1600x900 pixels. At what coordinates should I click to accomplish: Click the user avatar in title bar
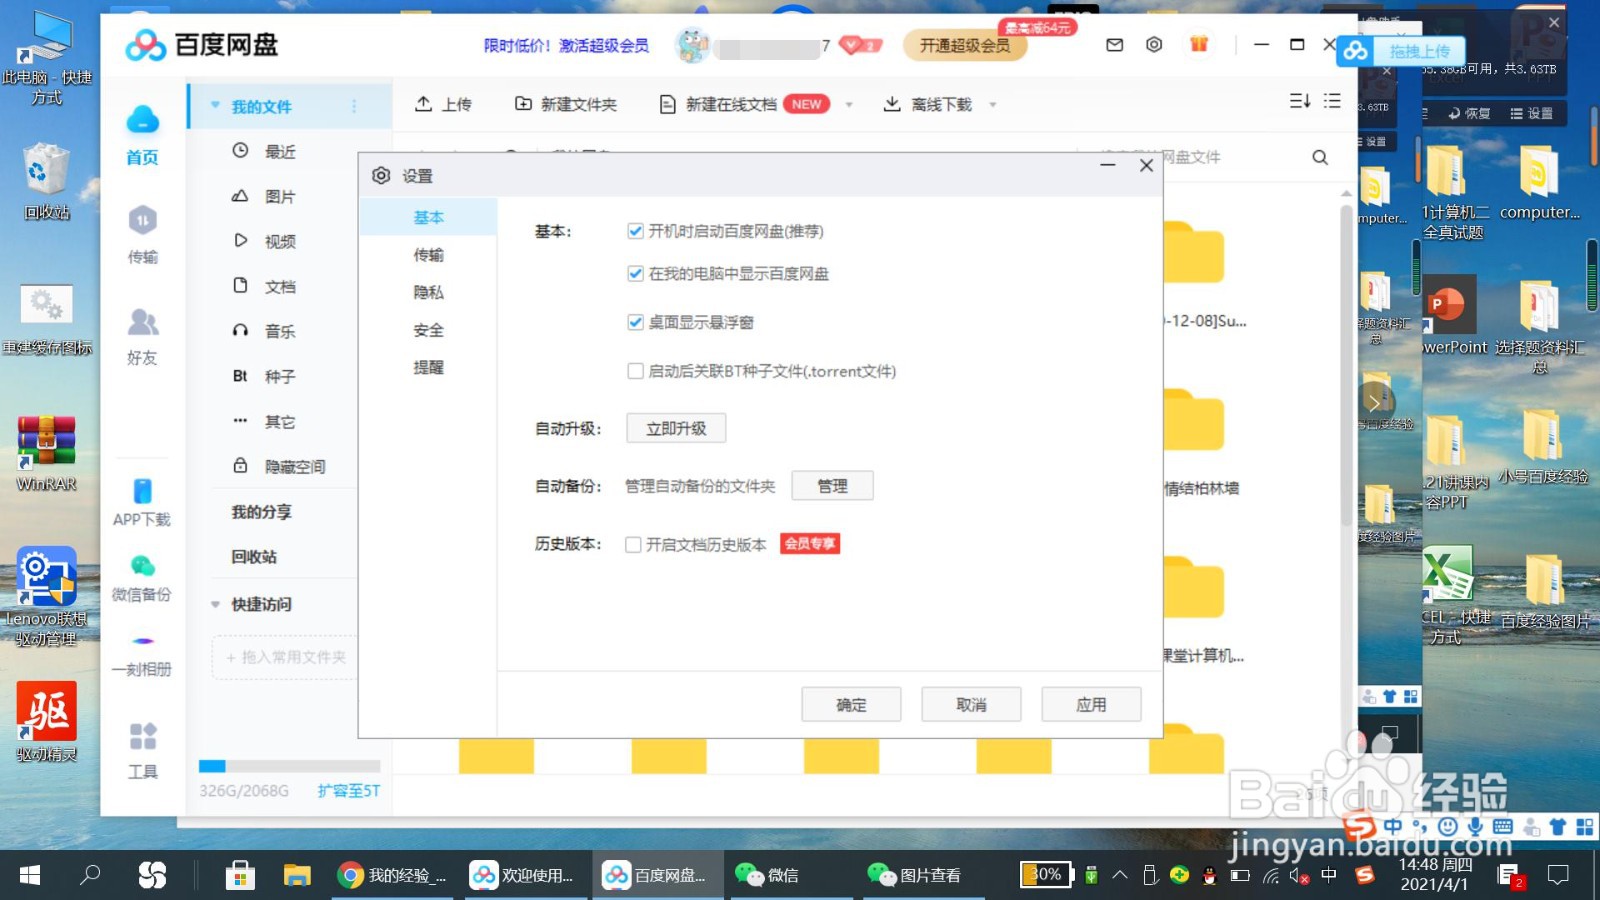click(692, 45)
